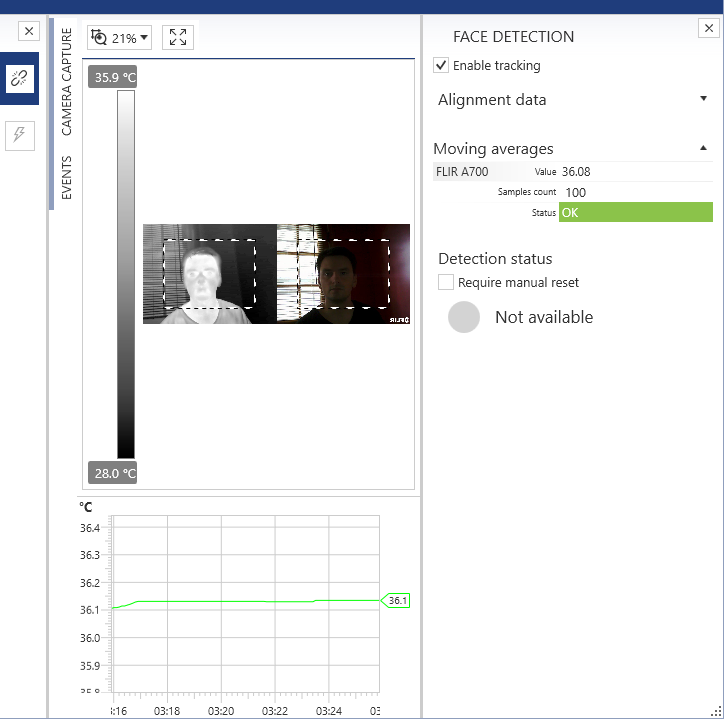Click the green OK status field
Screen dimensions: 724x719
[635, 212]
